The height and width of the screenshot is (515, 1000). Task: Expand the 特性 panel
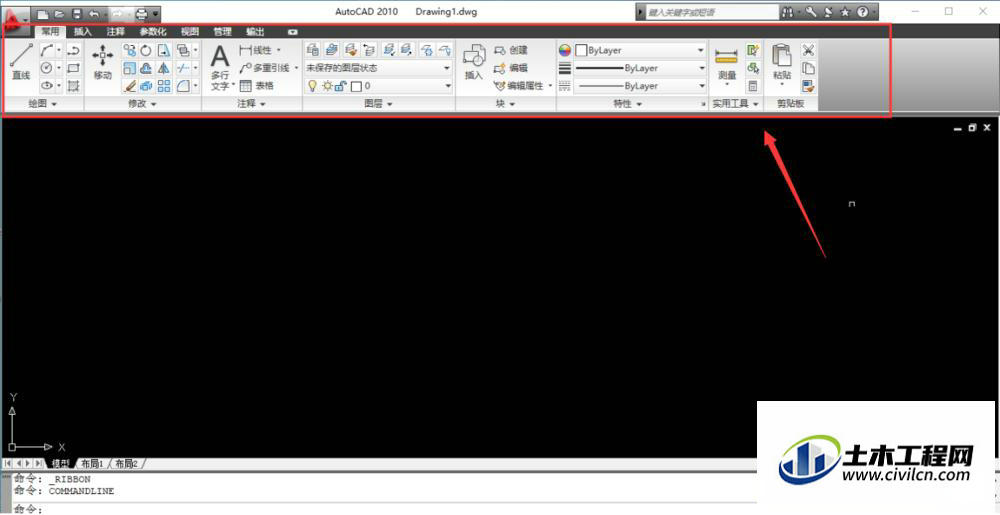tap(628, 104)
